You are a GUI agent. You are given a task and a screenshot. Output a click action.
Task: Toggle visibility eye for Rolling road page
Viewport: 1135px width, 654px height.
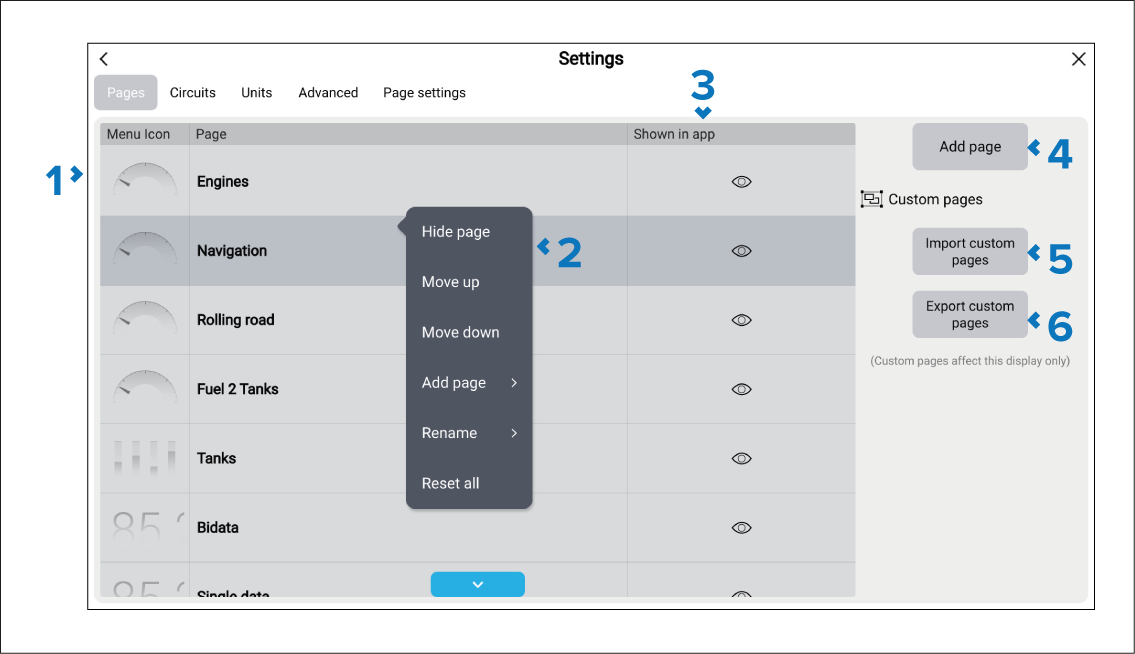pos(741,320)
